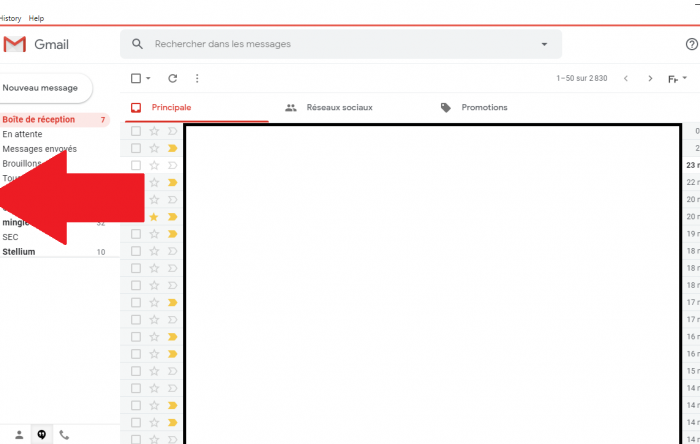This screenshot has height=444, width=700.
Task: Star the message dated 15
Action: pos(154,371)
